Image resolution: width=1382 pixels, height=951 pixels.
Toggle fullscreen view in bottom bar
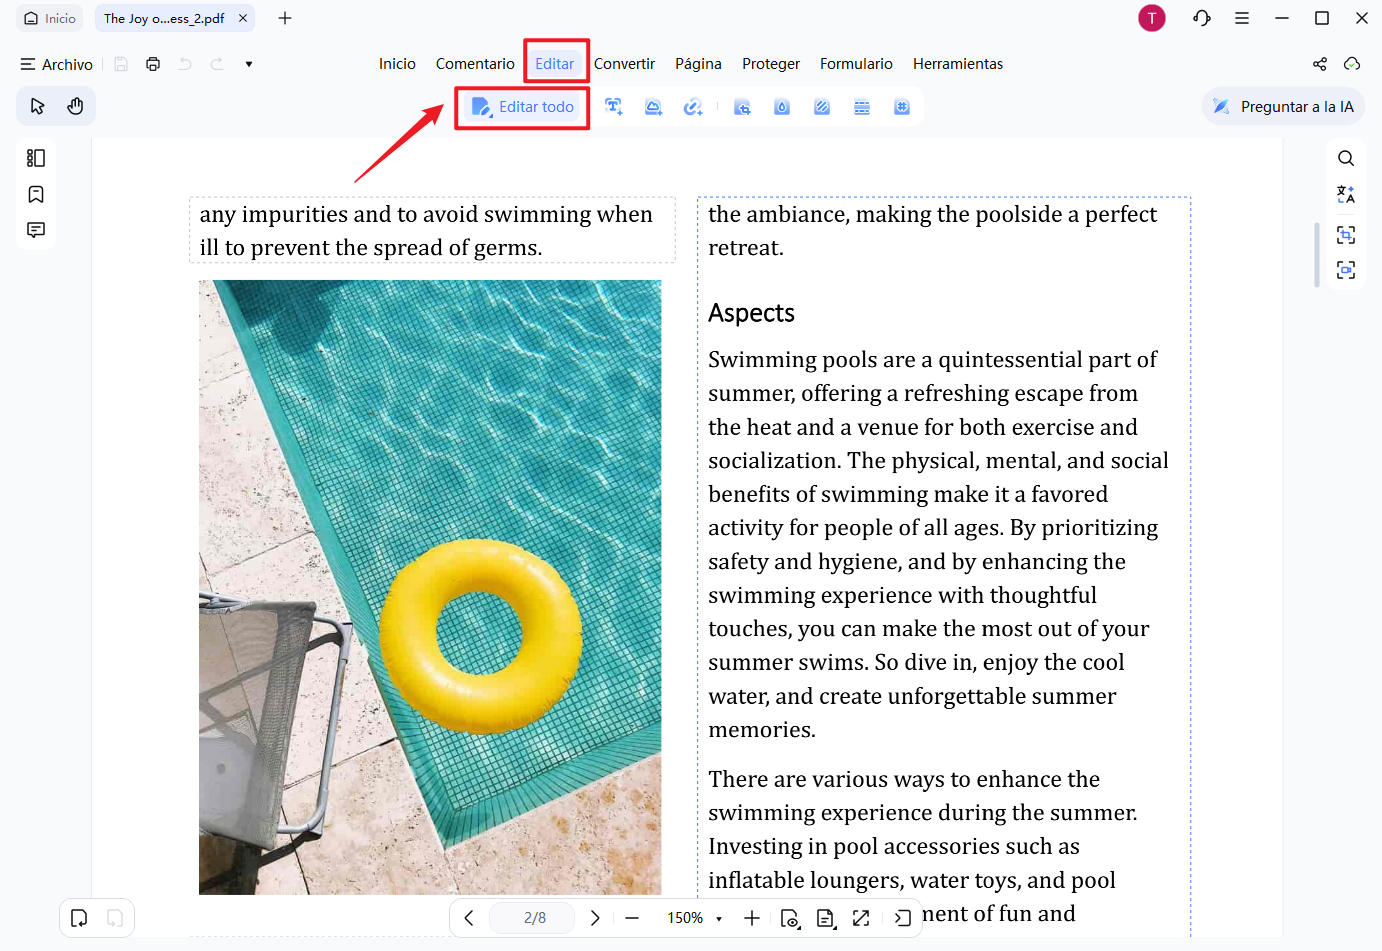point(861,918)
